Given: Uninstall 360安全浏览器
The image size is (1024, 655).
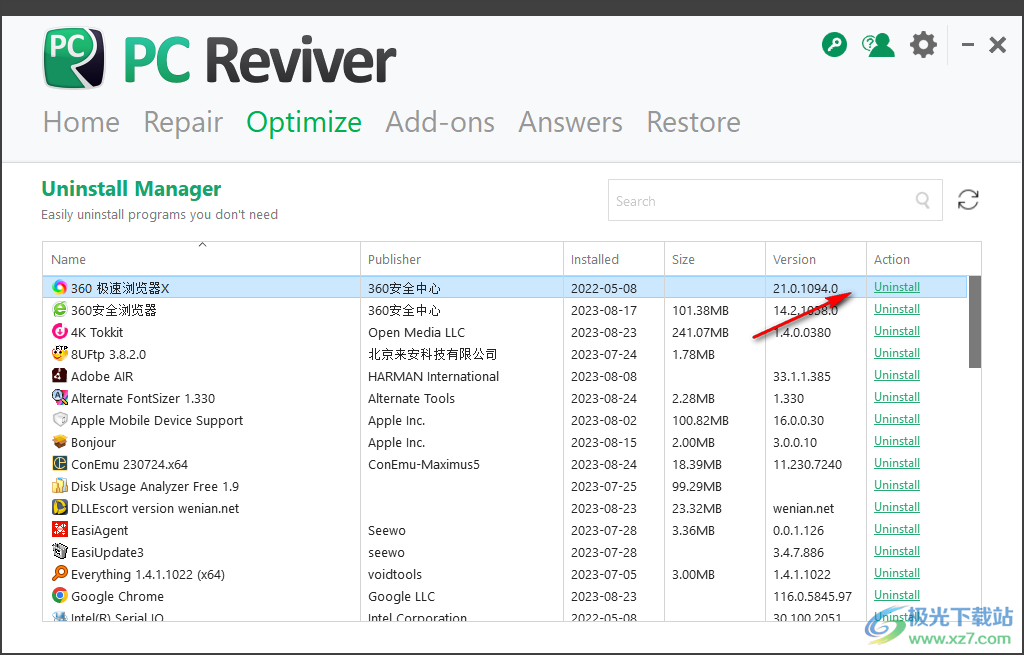Looking at the screenshot, I should point(897,310).
